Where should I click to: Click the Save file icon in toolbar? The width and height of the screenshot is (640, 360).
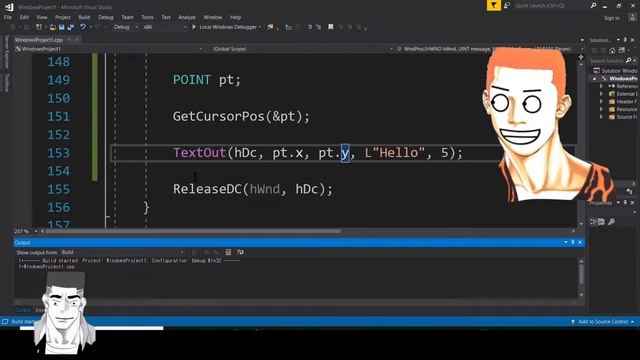click(x=61, y=27)
